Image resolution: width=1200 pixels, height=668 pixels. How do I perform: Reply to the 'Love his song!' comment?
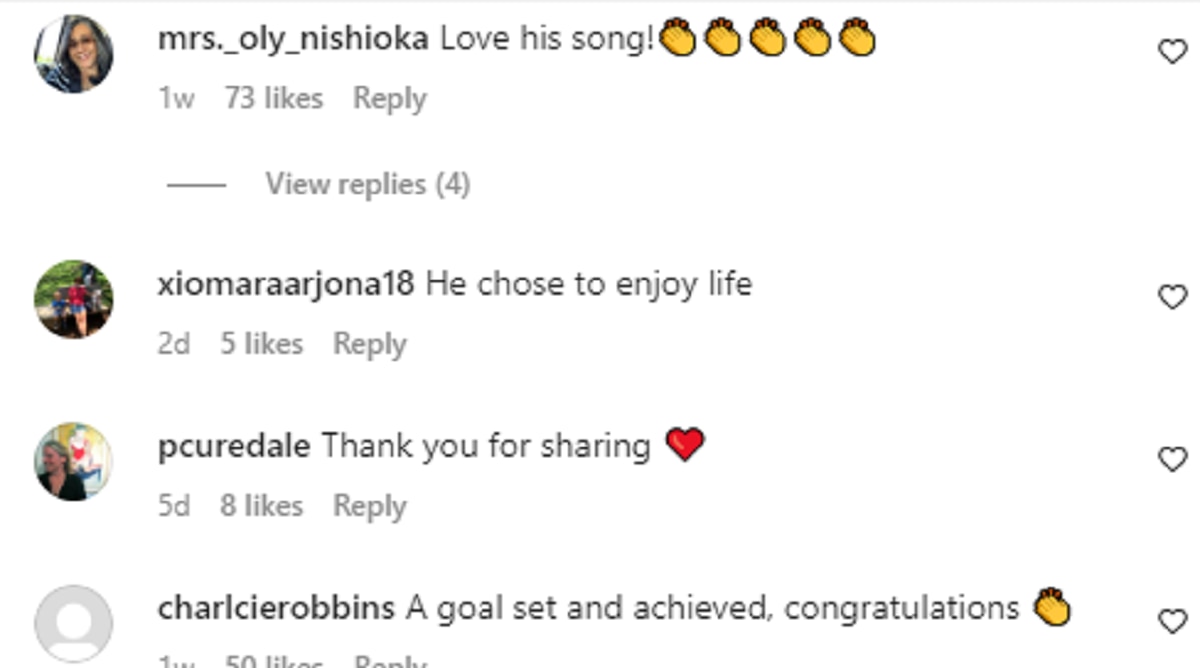coord(389,99)
